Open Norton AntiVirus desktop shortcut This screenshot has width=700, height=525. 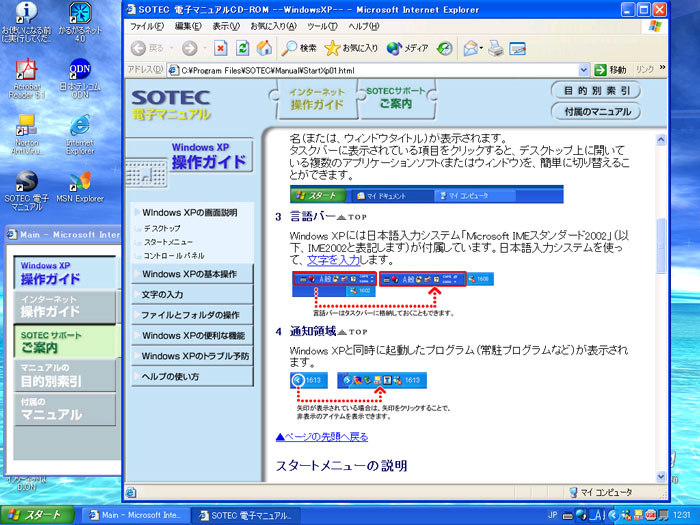coord(26,132)
